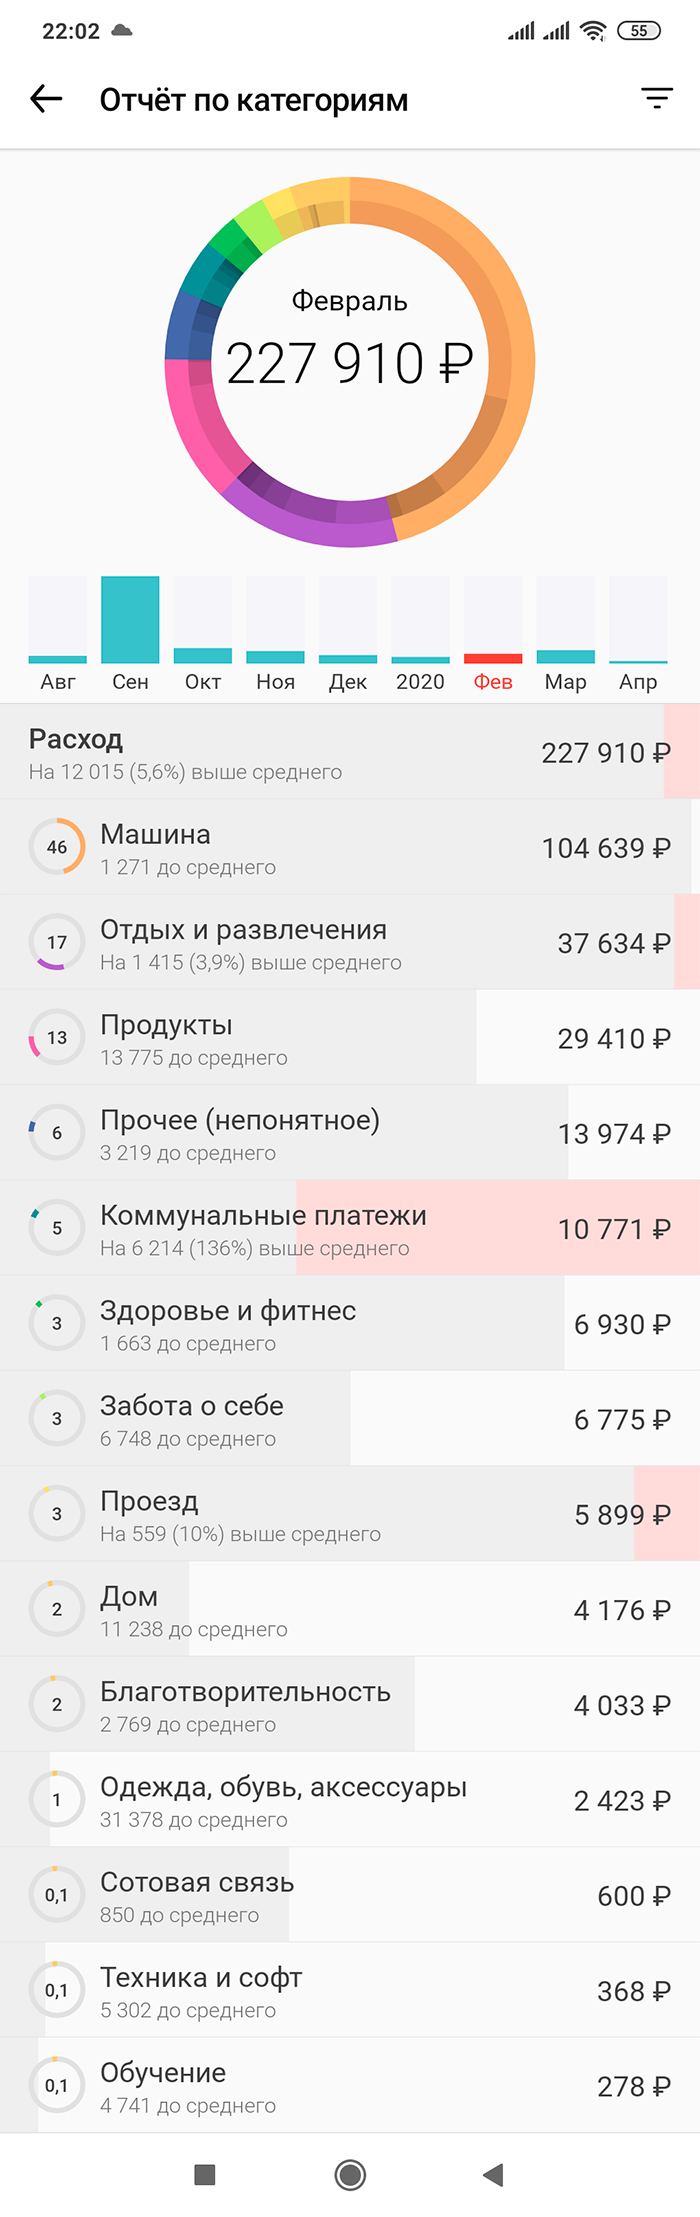Open Коммунальные платежи category row
700x2217 pixels.
click(350, 1228)
